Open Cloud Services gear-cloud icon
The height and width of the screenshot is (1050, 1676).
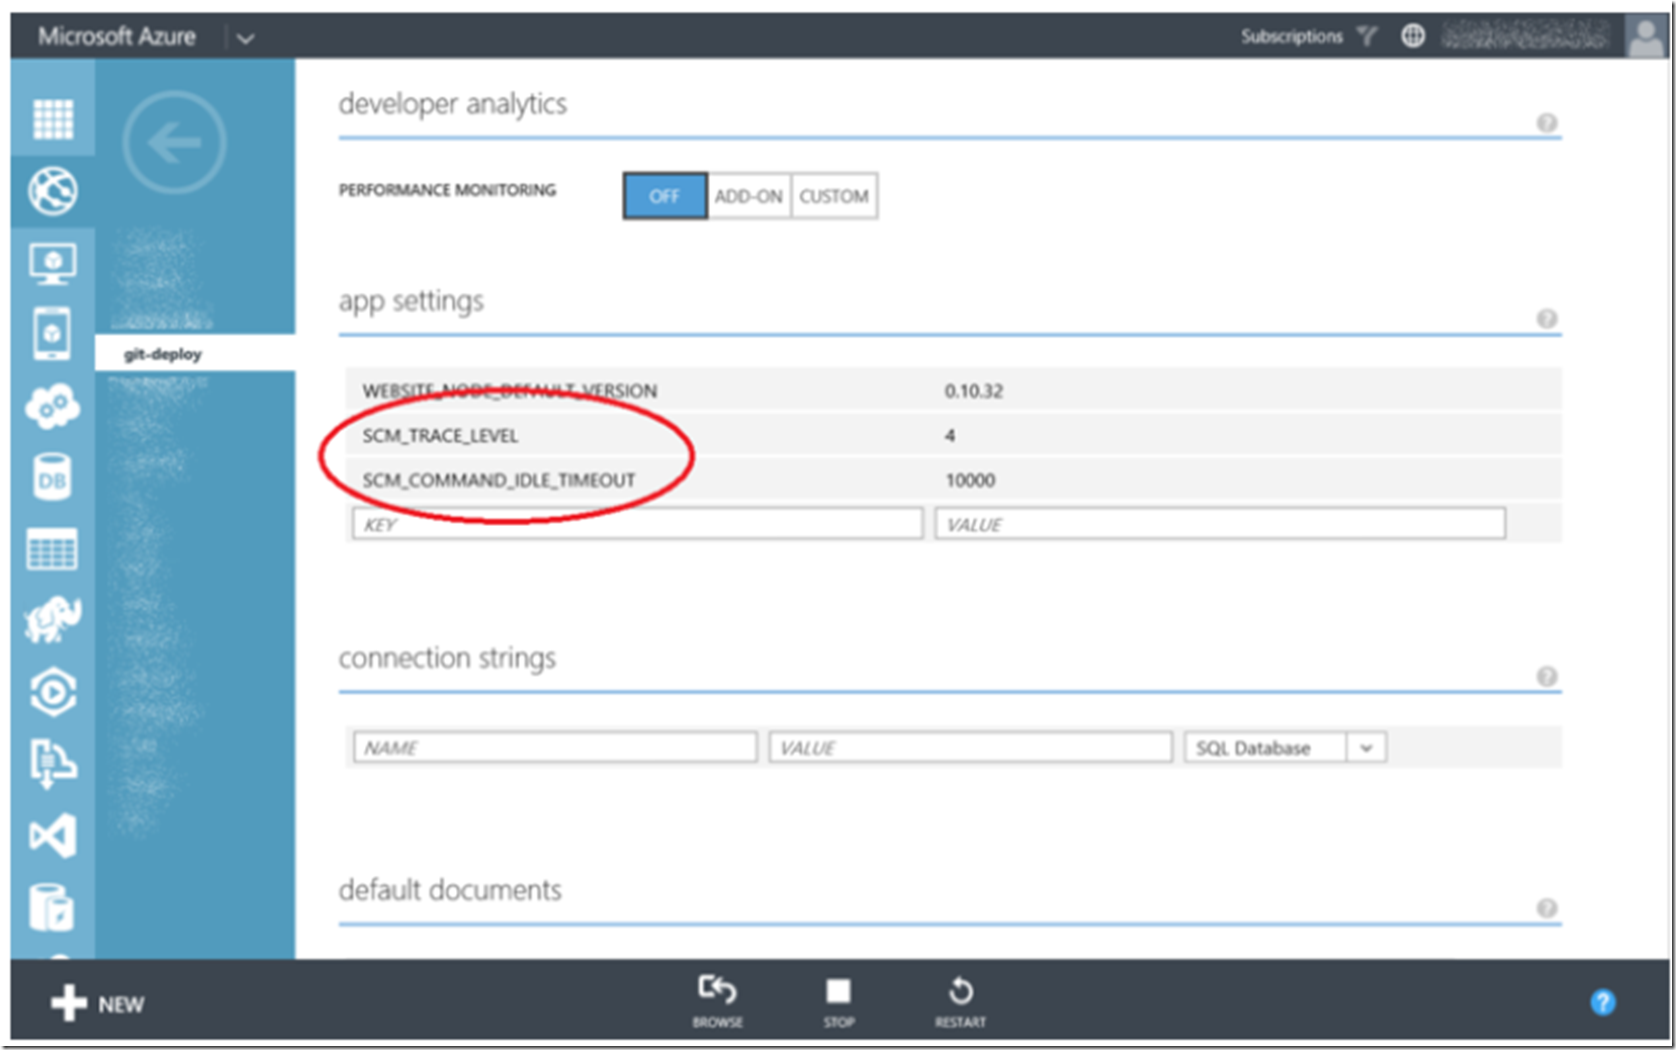click(52, 406)
